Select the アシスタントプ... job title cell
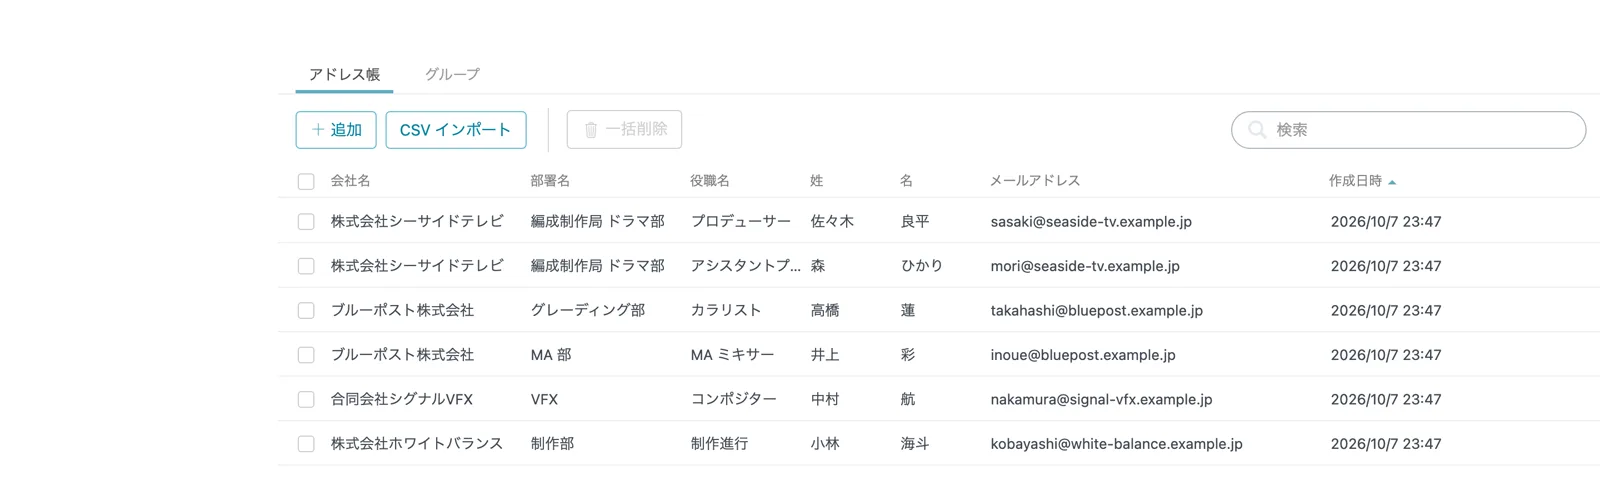The image size is (1600, 500). click(x=746, y=266)
